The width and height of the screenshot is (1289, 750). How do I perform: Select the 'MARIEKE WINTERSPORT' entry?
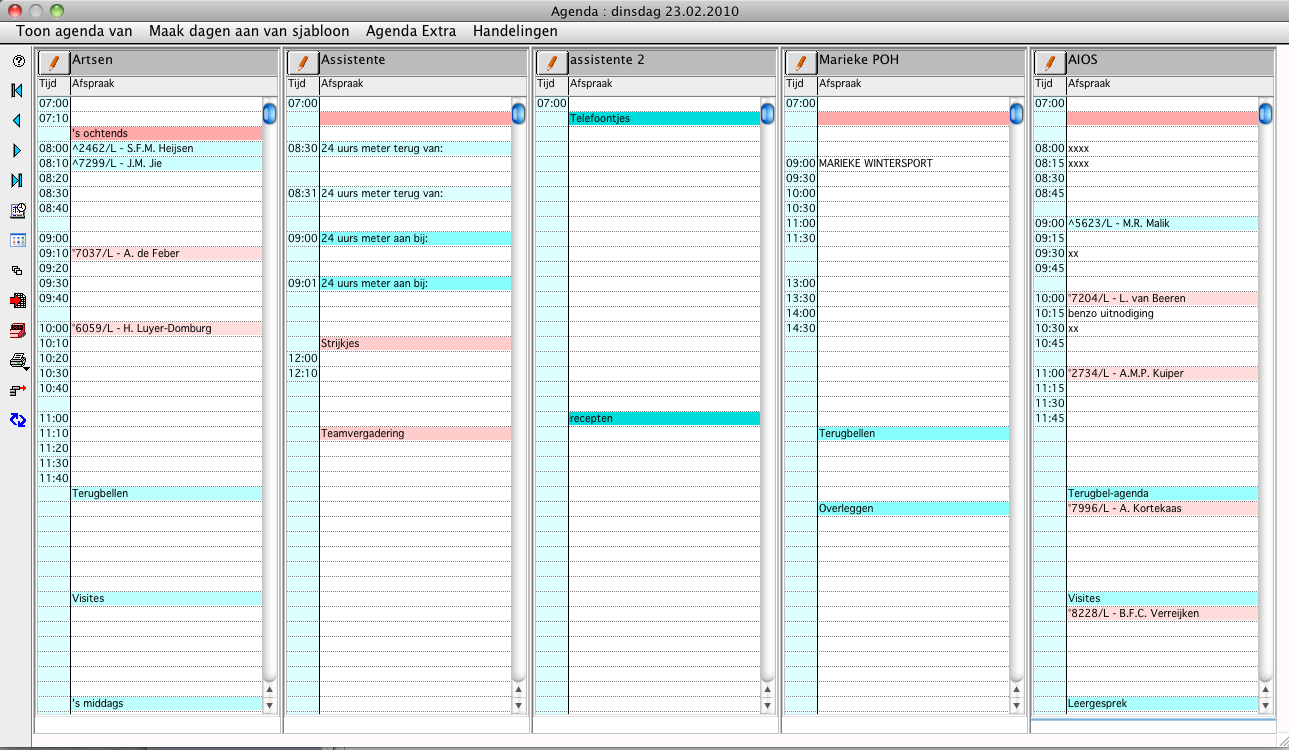coord(913,163)
